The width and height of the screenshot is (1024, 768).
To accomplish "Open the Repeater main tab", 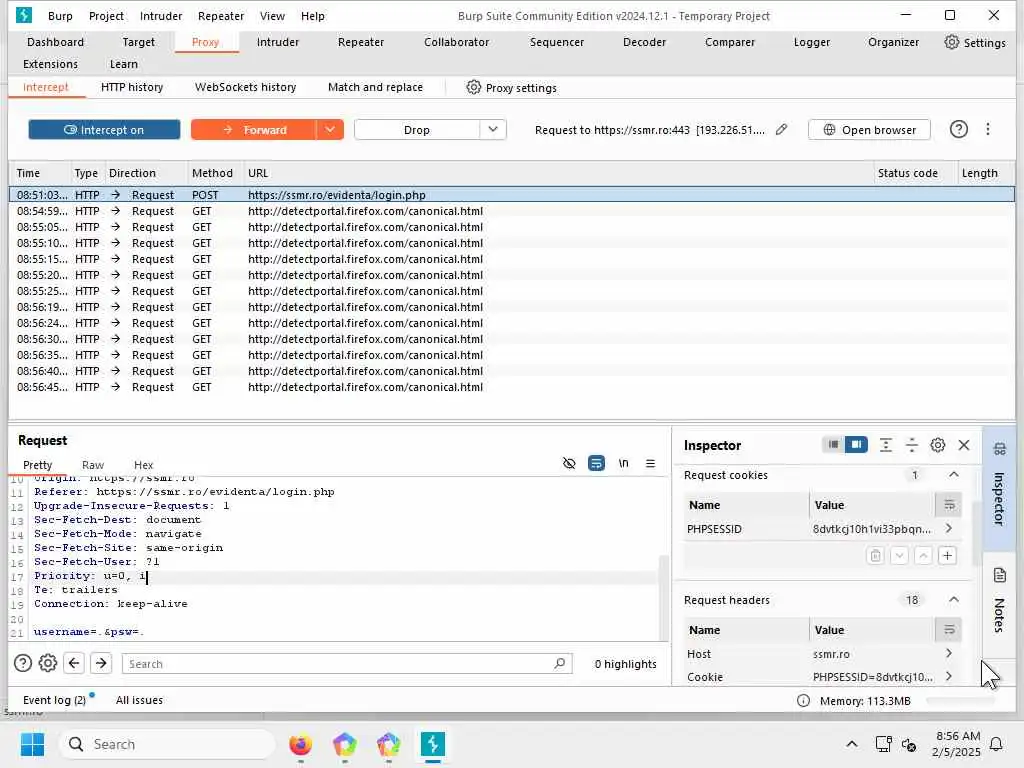I will (x=360, y=42).
